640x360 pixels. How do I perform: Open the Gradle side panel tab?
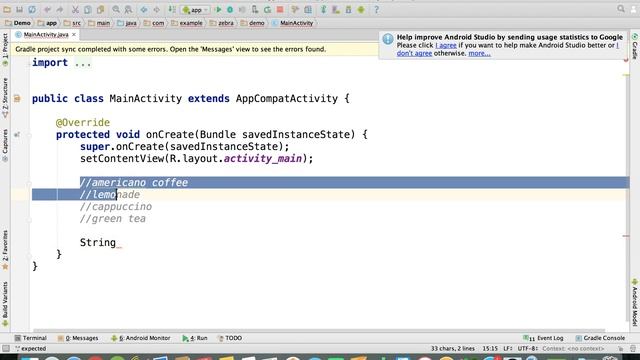635,47
